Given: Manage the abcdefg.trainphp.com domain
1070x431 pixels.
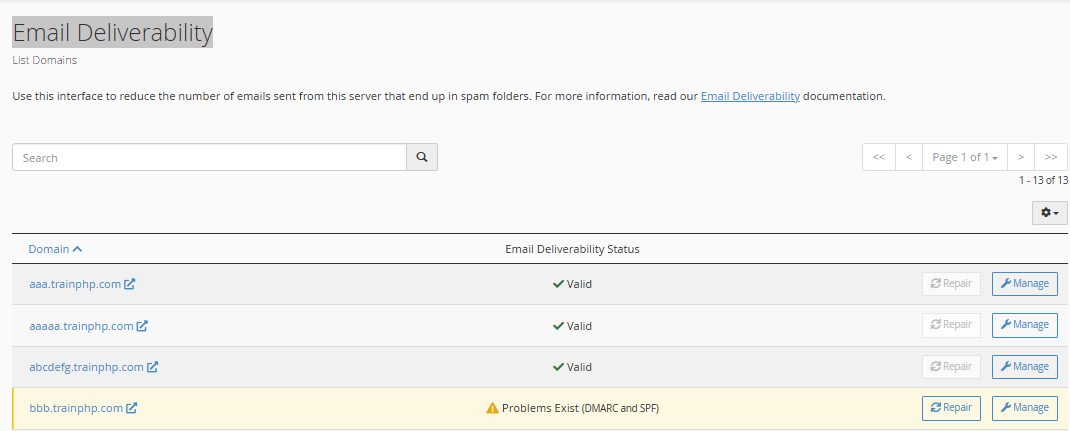Looking at the screenshot, I should [x=1024, y=366].
